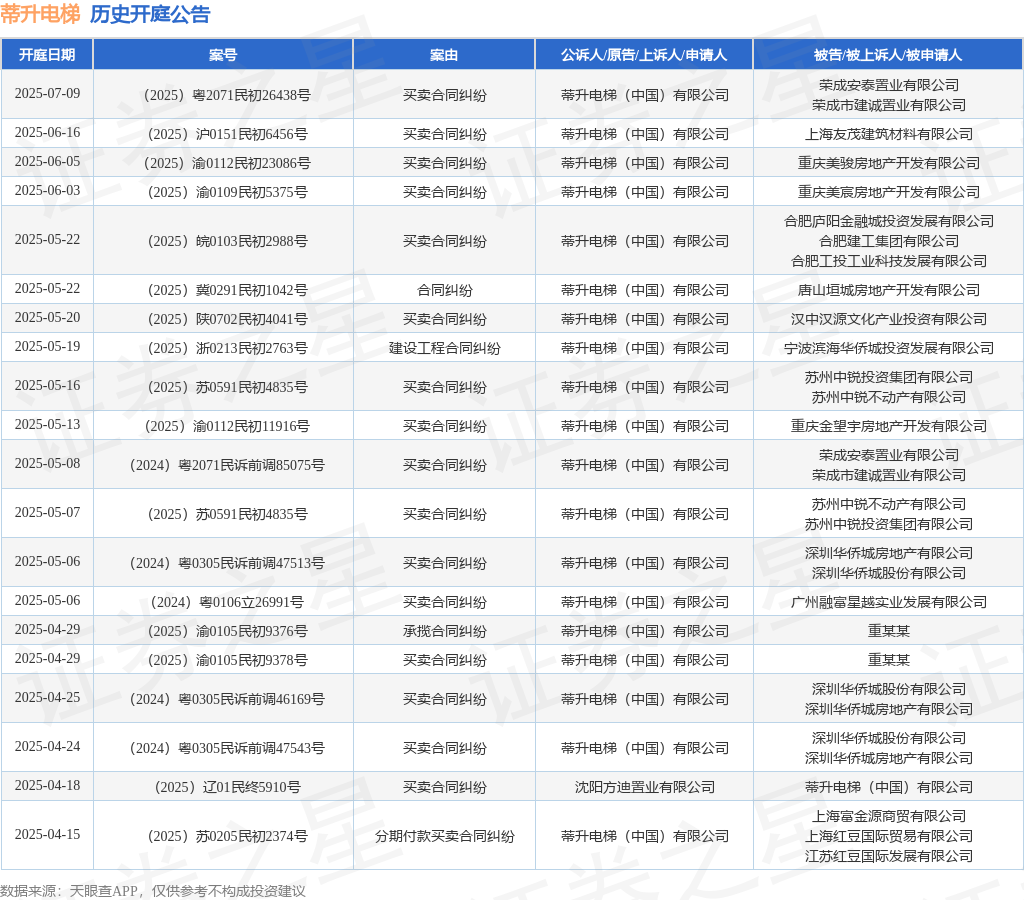This screenshot has width=1024, height=900.
Task: Click case number 辽01民终5910号
Action: 227,788
